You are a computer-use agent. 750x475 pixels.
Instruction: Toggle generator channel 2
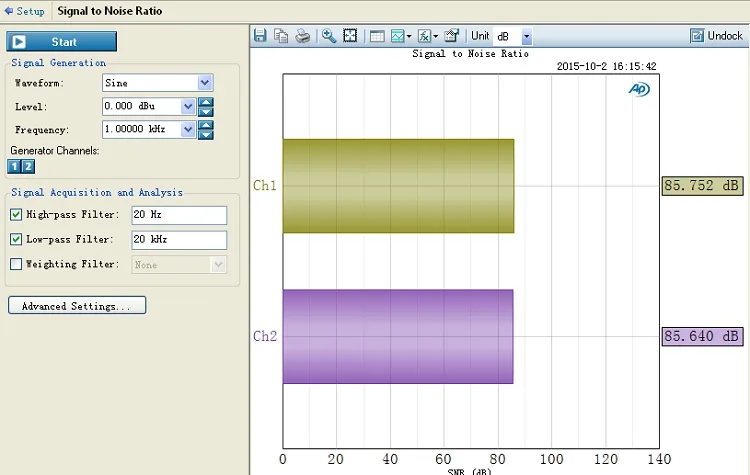(28, 166)
